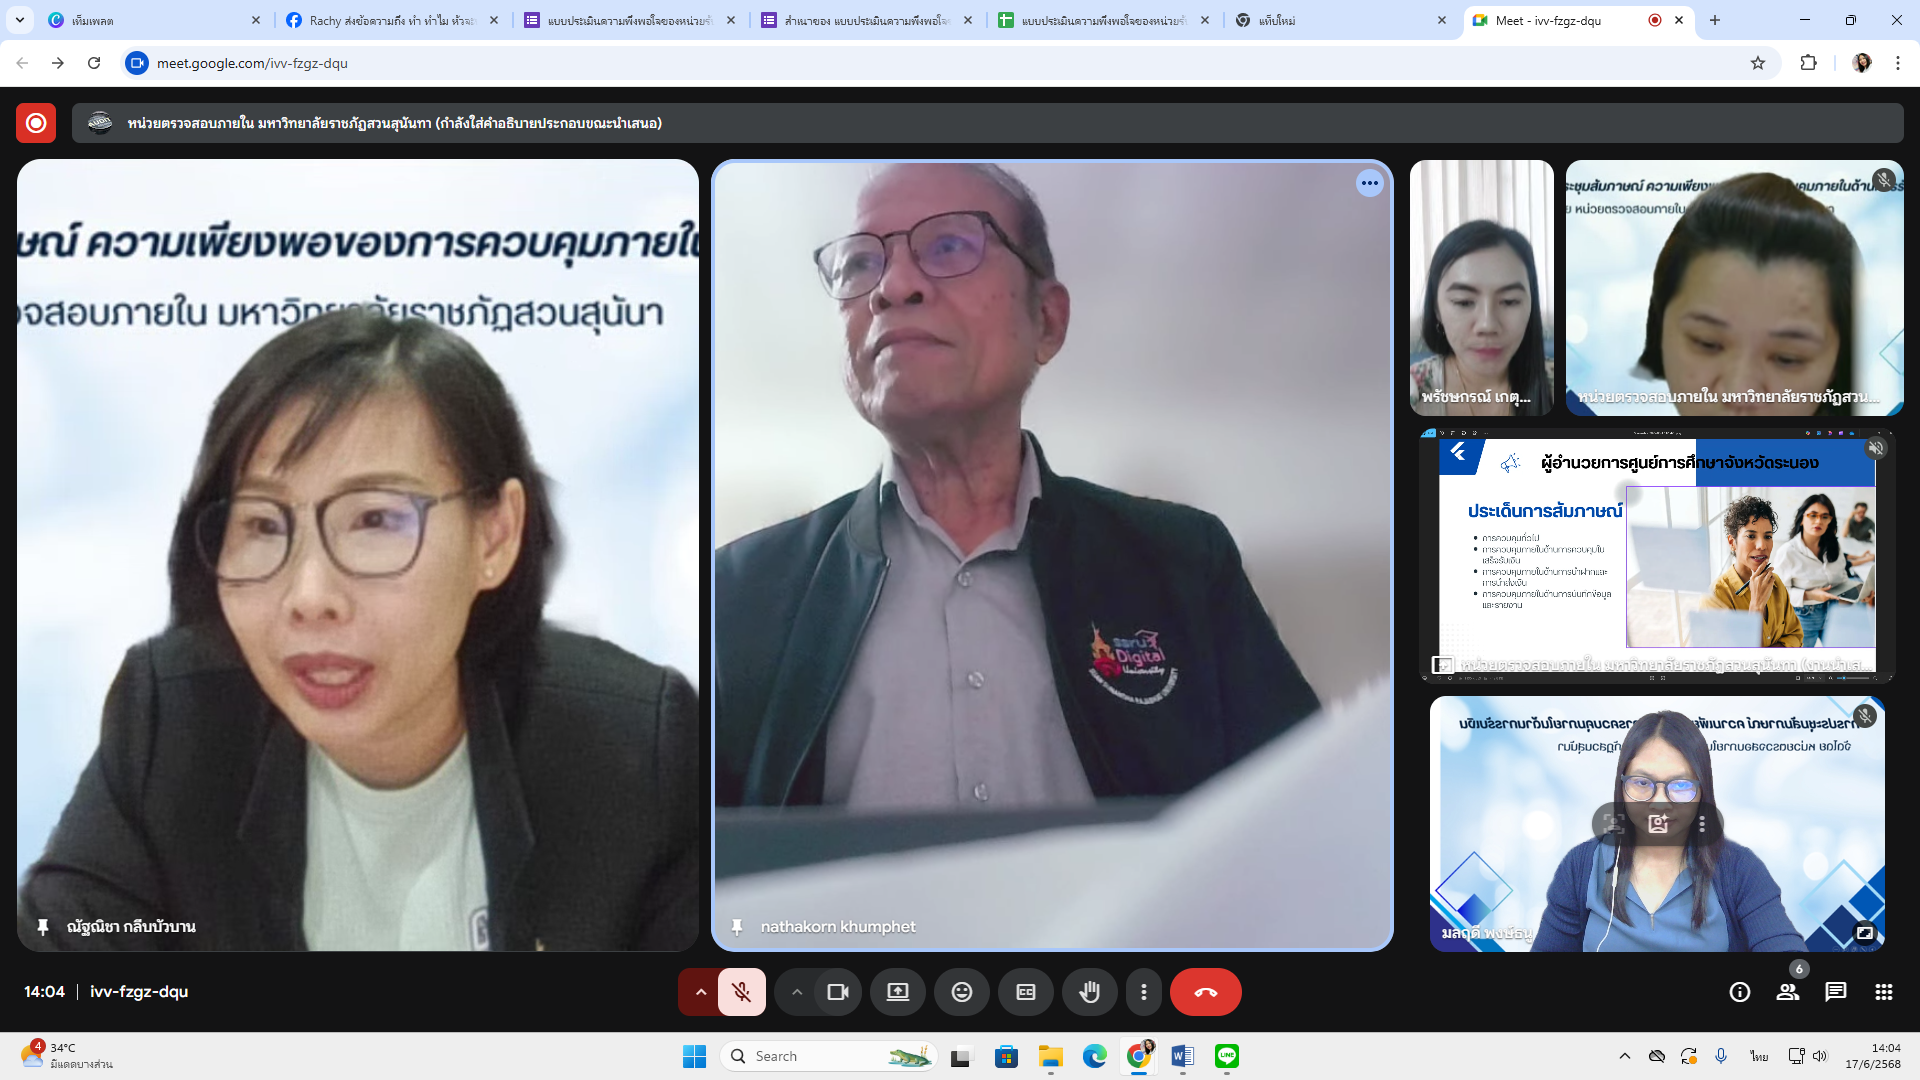Open the tab search dropdown arrow
Screen dimensions: 1920x1080
pyautogui.click(x=20, y=20)
